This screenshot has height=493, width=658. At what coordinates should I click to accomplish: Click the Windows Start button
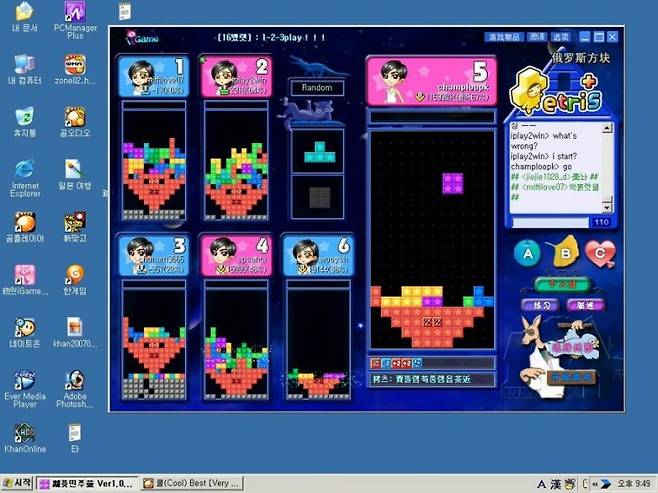[17, 483]
